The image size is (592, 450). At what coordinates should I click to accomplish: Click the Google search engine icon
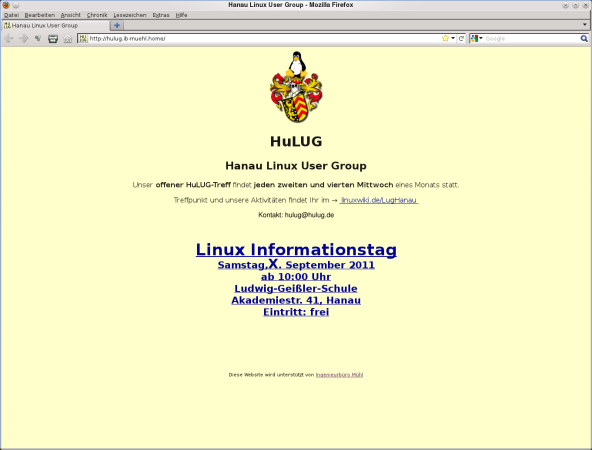[475, 39]
